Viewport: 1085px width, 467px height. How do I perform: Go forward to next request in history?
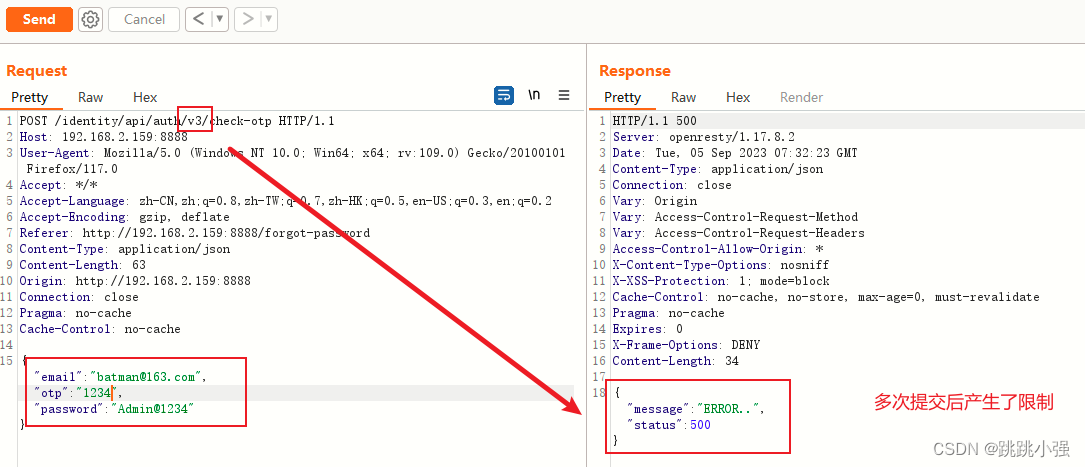248,19
